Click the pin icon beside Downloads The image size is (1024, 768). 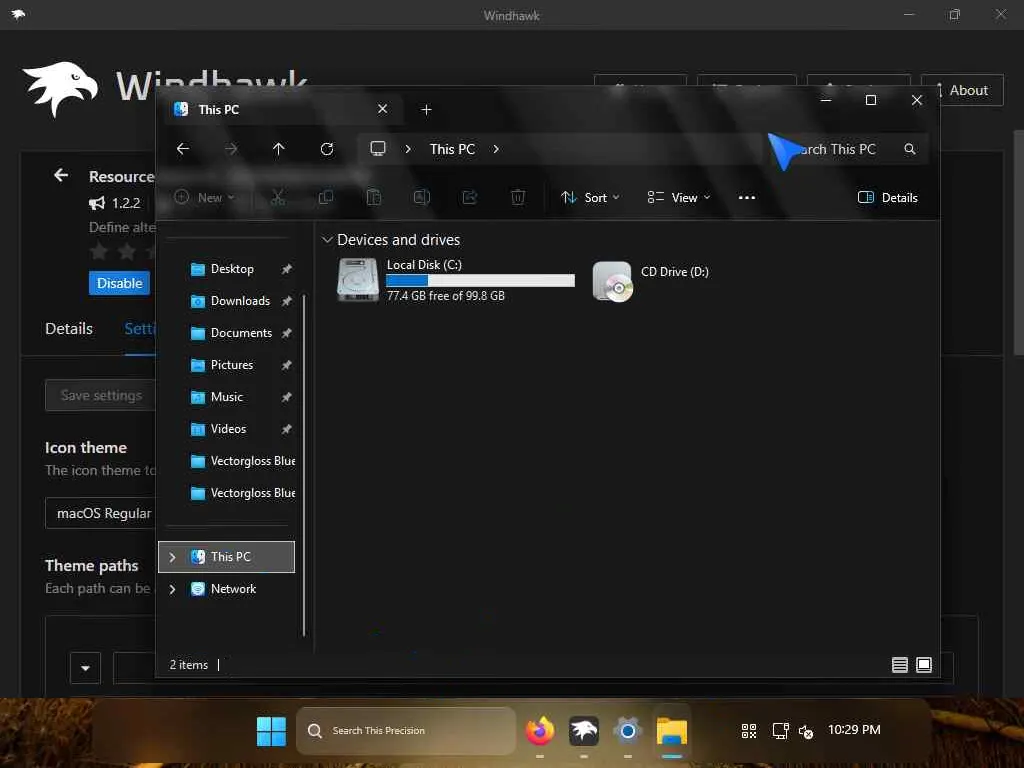pos(286,301)
